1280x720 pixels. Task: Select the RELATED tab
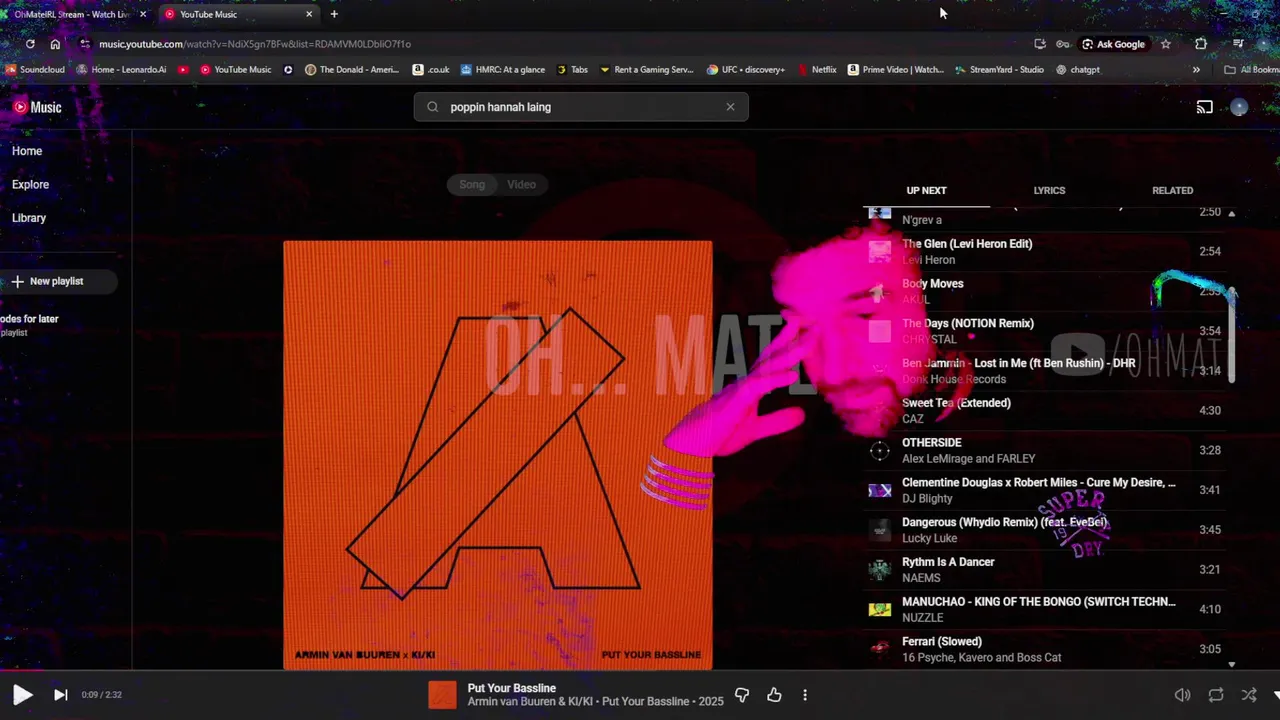tap(1172, 190)
